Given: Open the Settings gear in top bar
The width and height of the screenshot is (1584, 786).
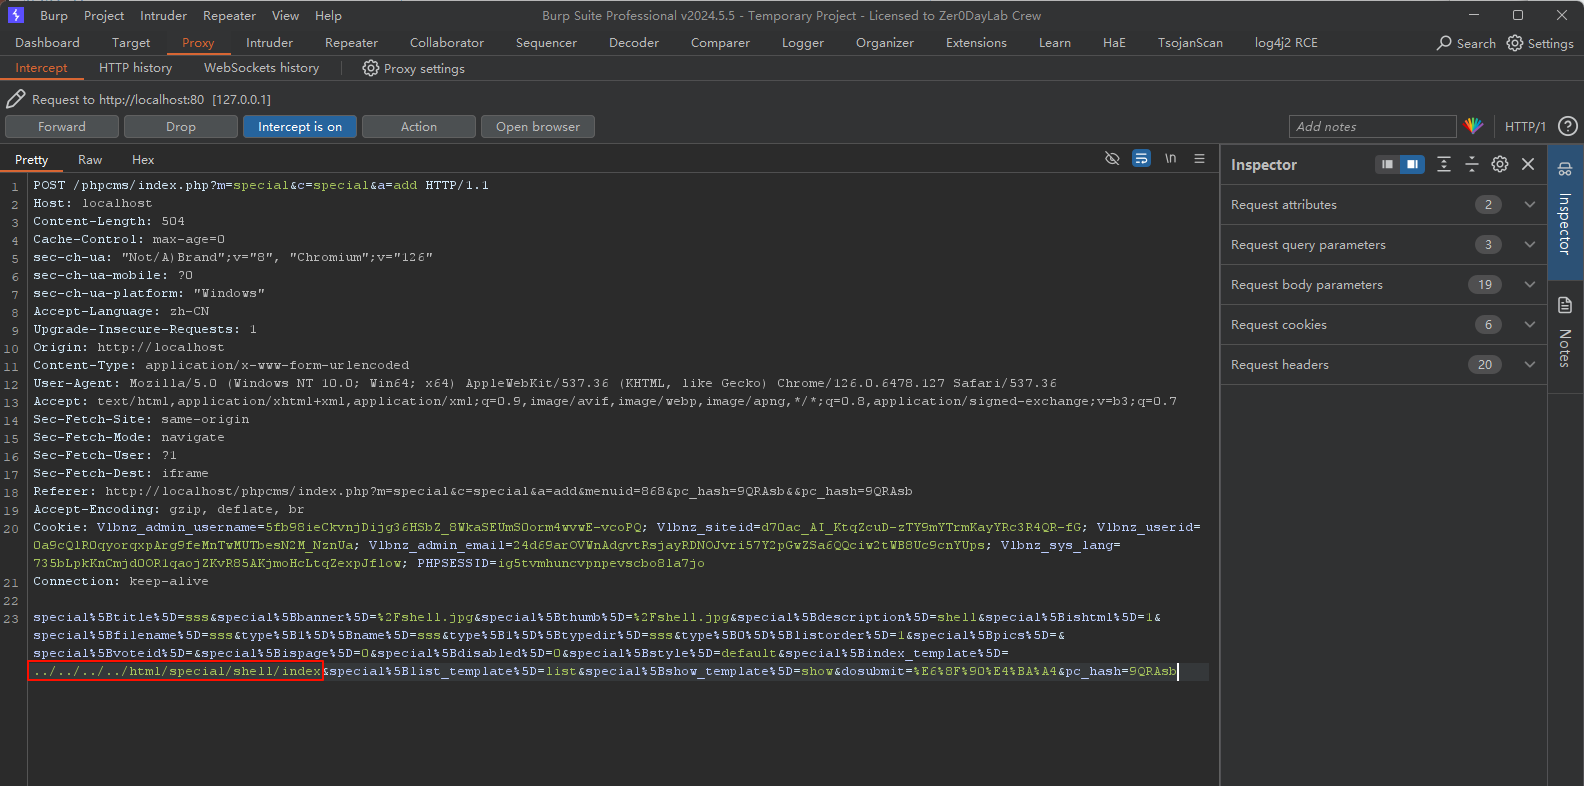Looking at the screenshot, I should 1515,43.
